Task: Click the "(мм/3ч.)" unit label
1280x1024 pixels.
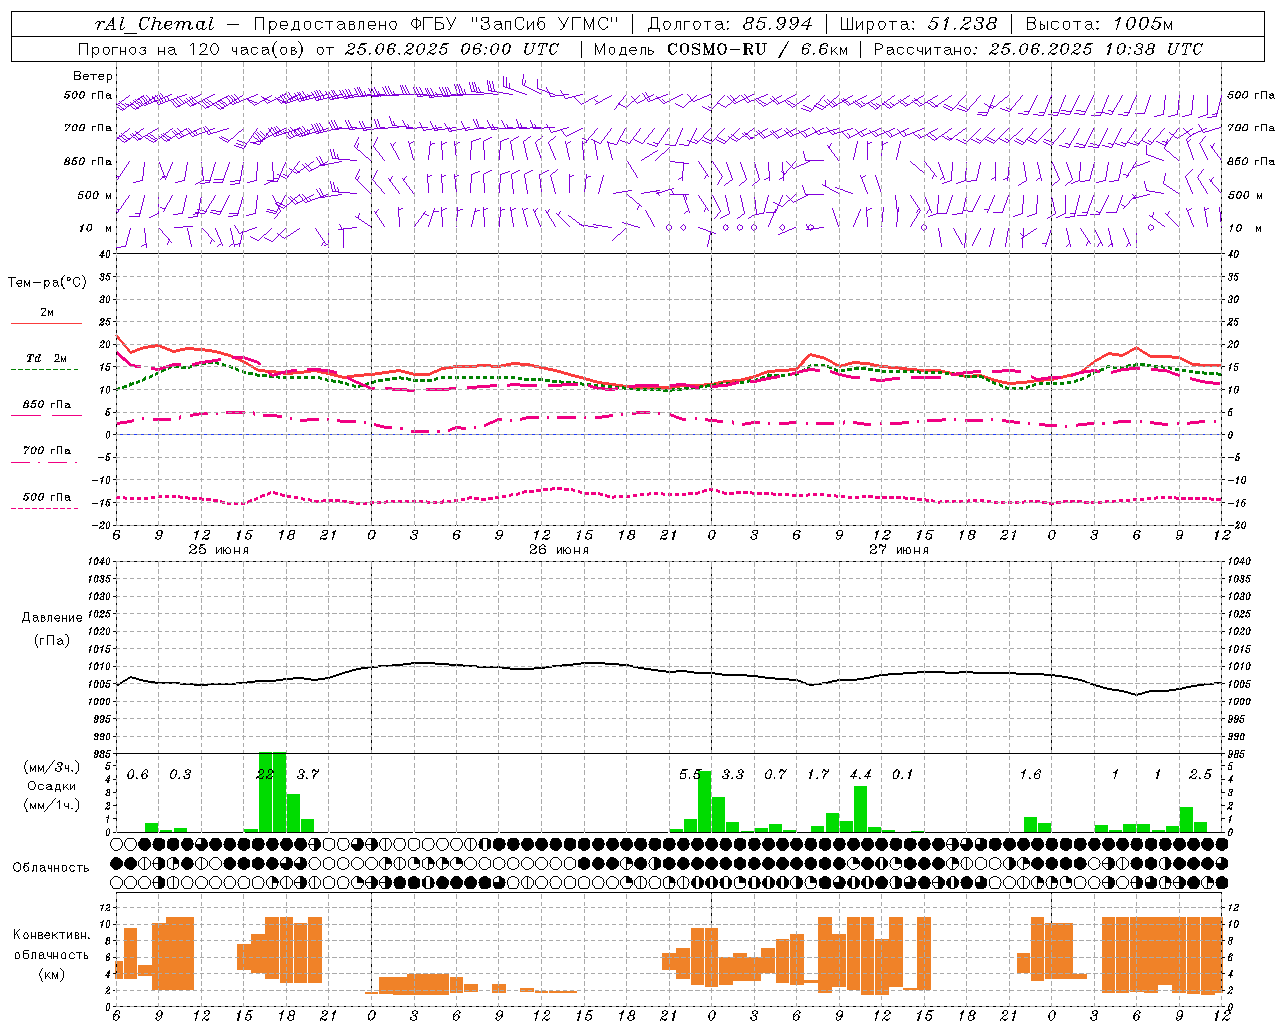Action: click(50, 767)
